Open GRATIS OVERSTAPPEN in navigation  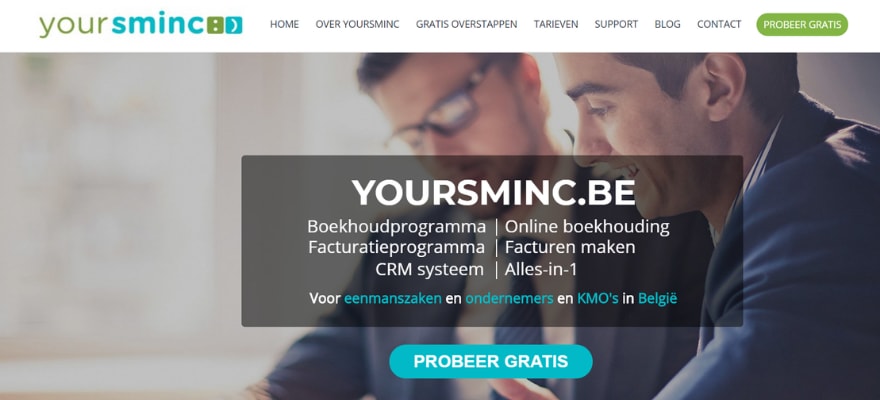pyautogui.click(x=466, y=25)
